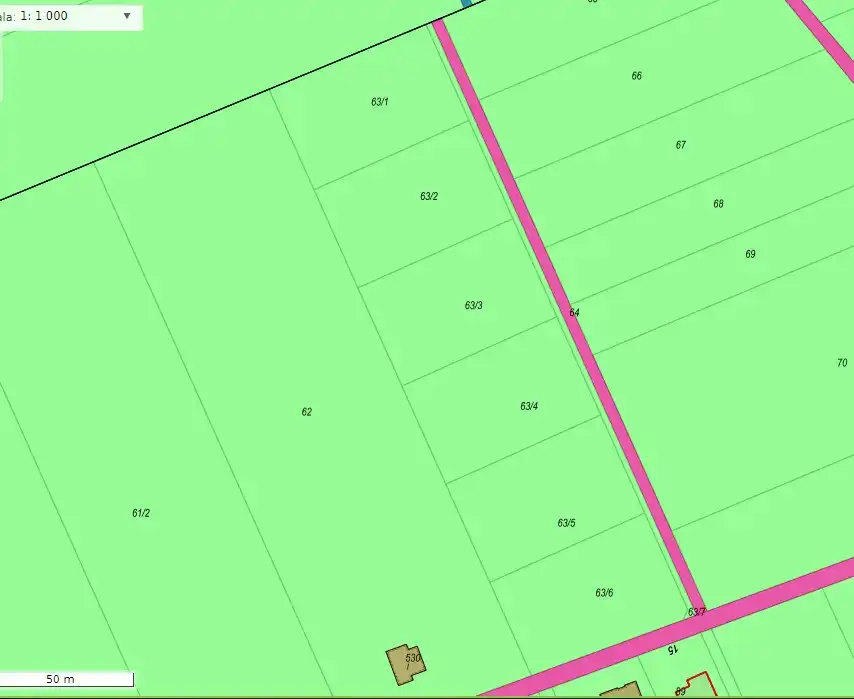
Task: Click parcel 63/1 on the map
Action: 379,102
